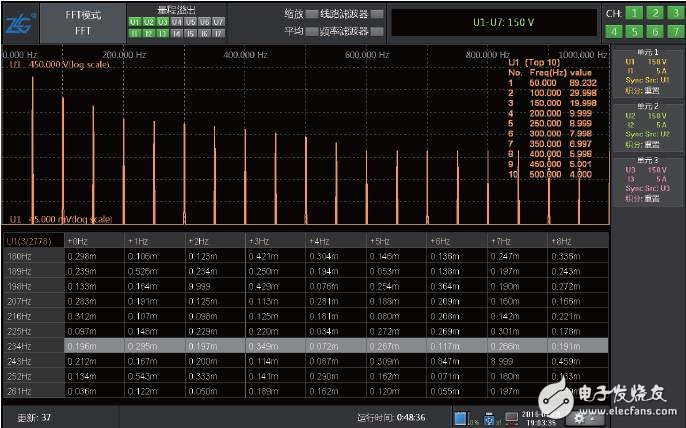Toggle the 平均 averaging indicator
The image size is (686, 428).
312,31
